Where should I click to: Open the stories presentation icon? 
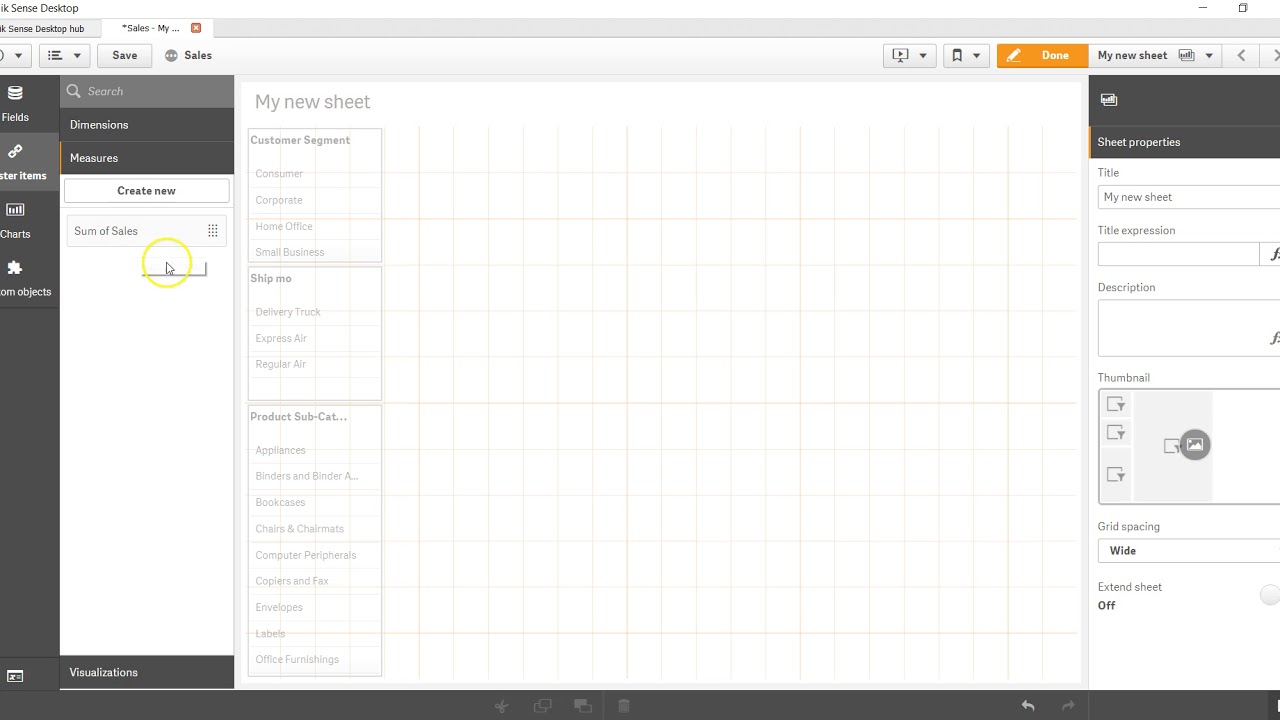pyautogui.click(x=900, y=55)
